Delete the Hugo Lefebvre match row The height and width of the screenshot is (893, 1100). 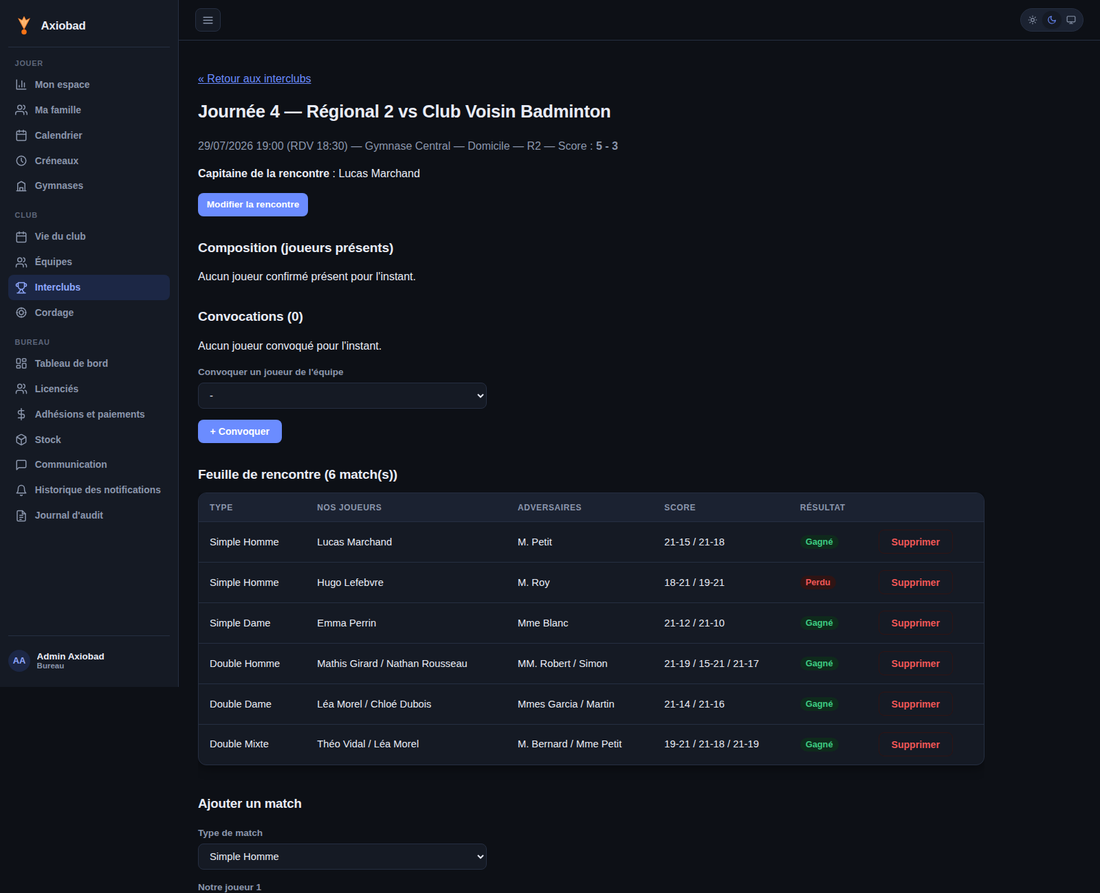(x=915, y=583)
